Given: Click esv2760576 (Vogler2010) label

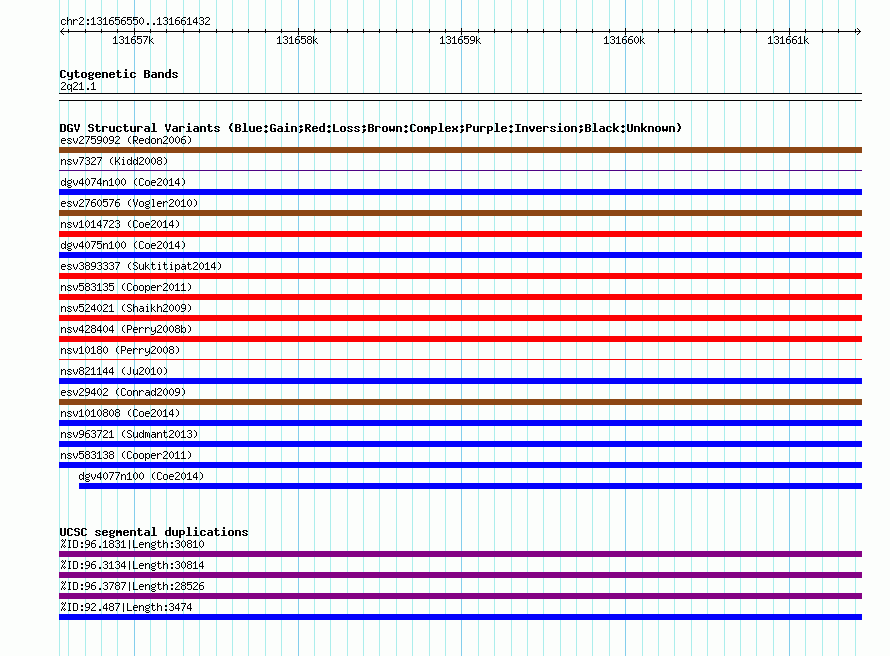Looking at the screenshot, I should click(129, 203).
